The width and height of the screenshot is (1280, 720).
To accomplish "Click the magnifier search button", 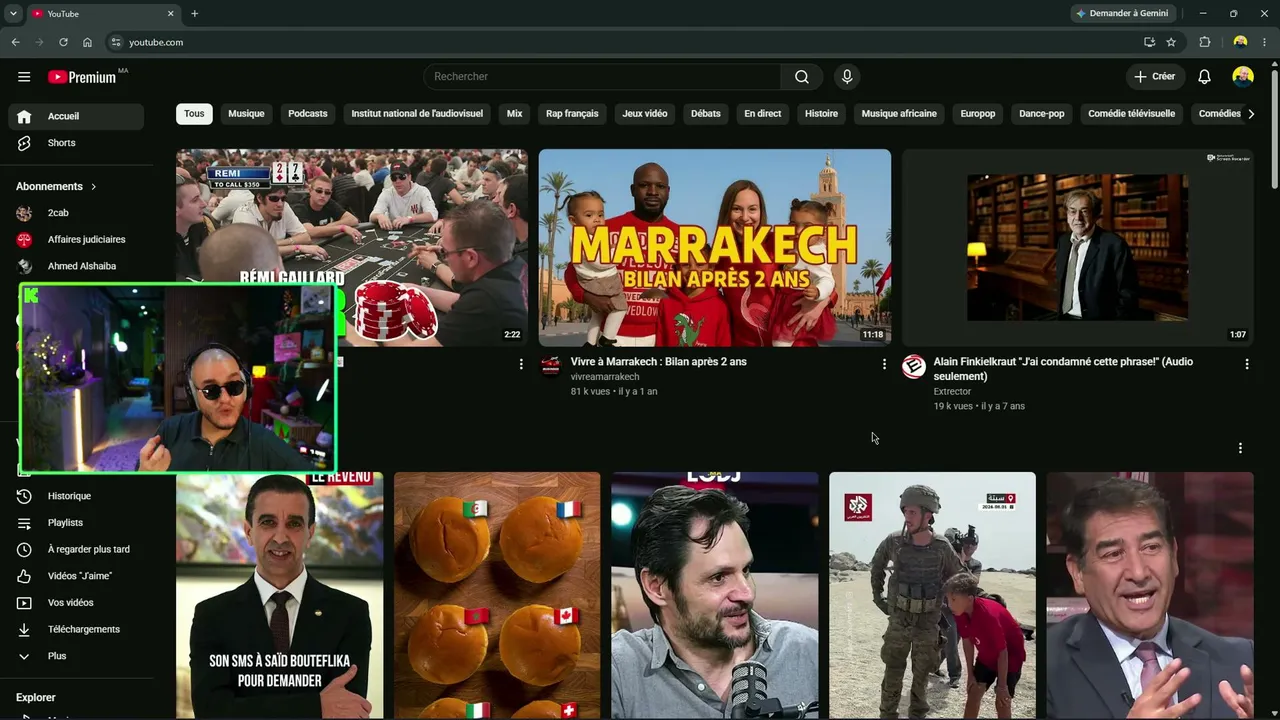I will (802, 77).
